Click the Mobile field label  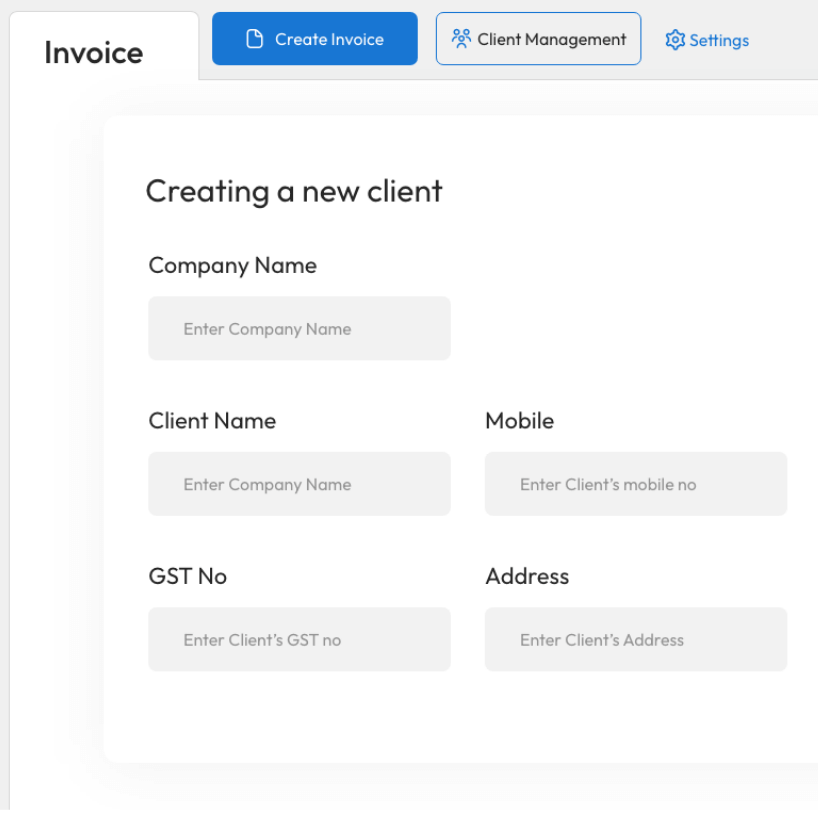[x=519, y=421]
